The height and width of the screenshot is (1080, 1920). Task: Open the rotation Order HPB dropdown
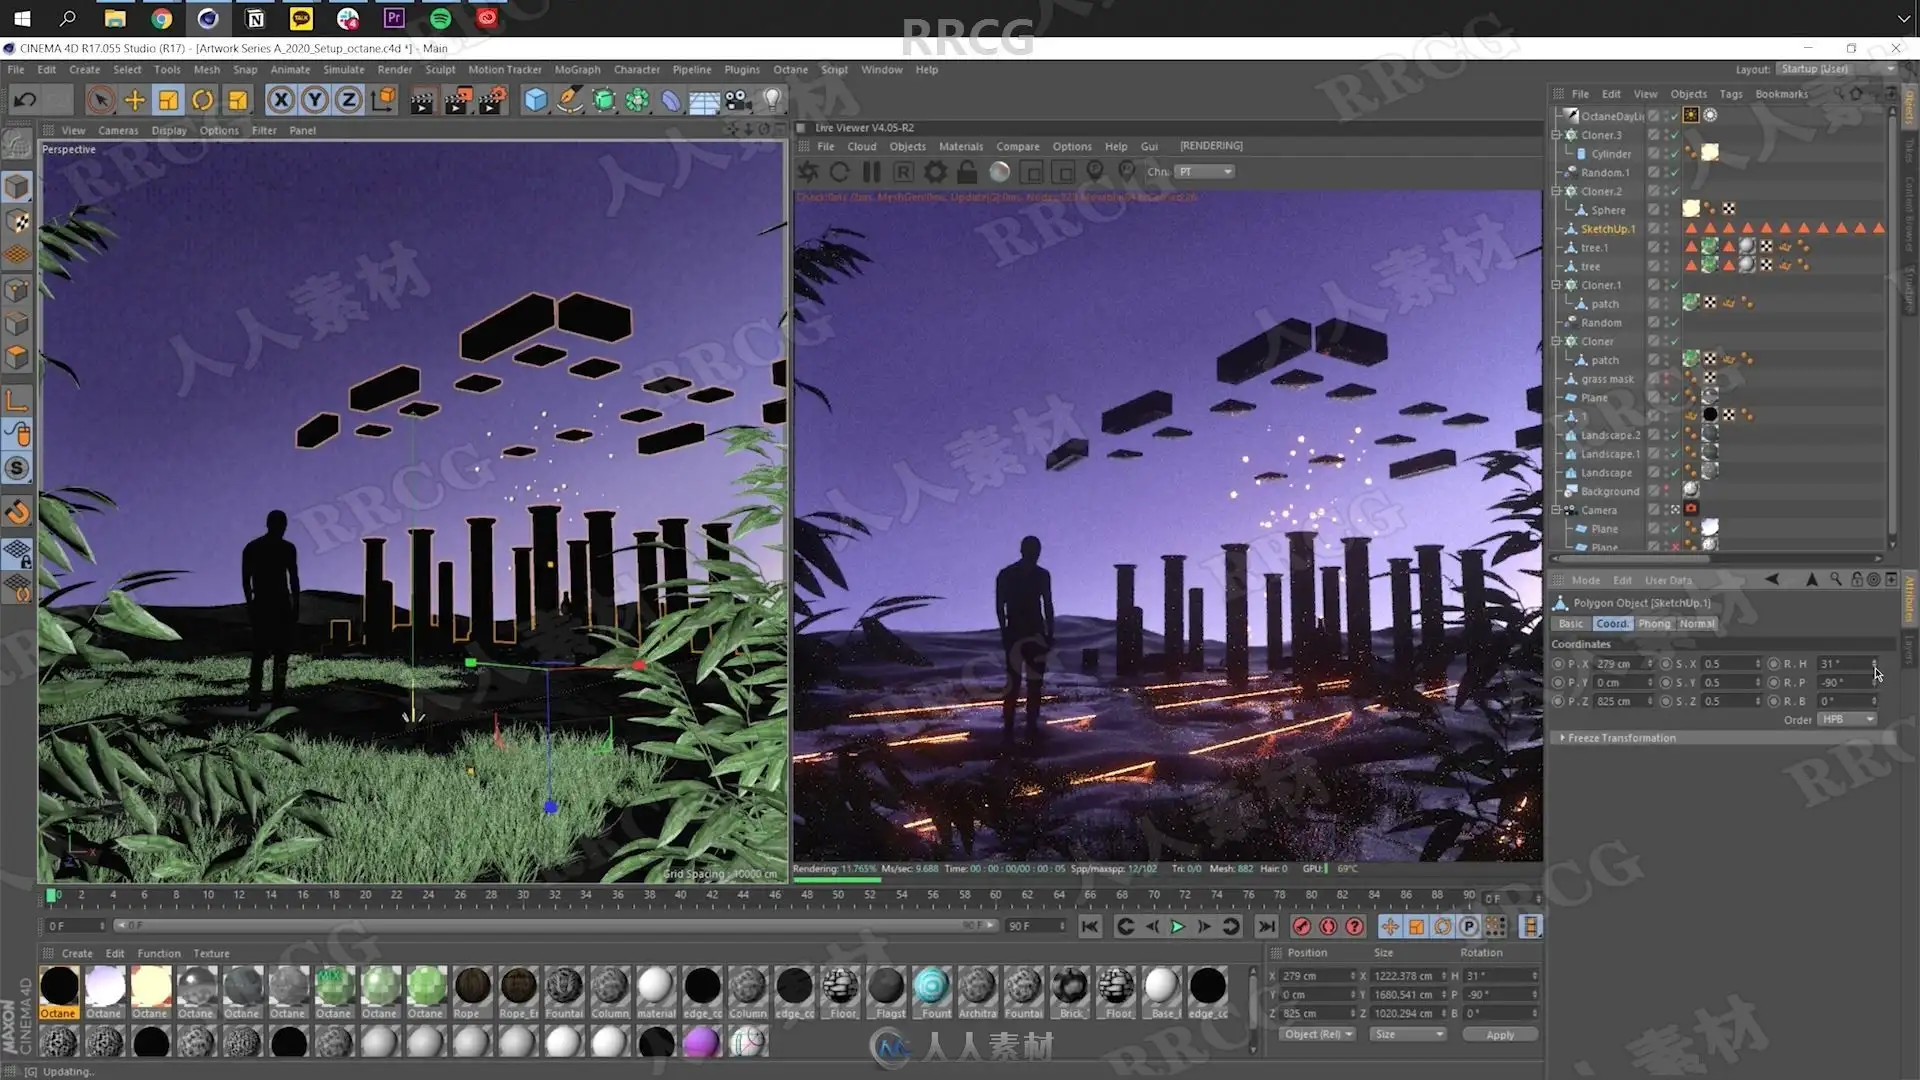pyautogui.click(x=1846, y=720)
